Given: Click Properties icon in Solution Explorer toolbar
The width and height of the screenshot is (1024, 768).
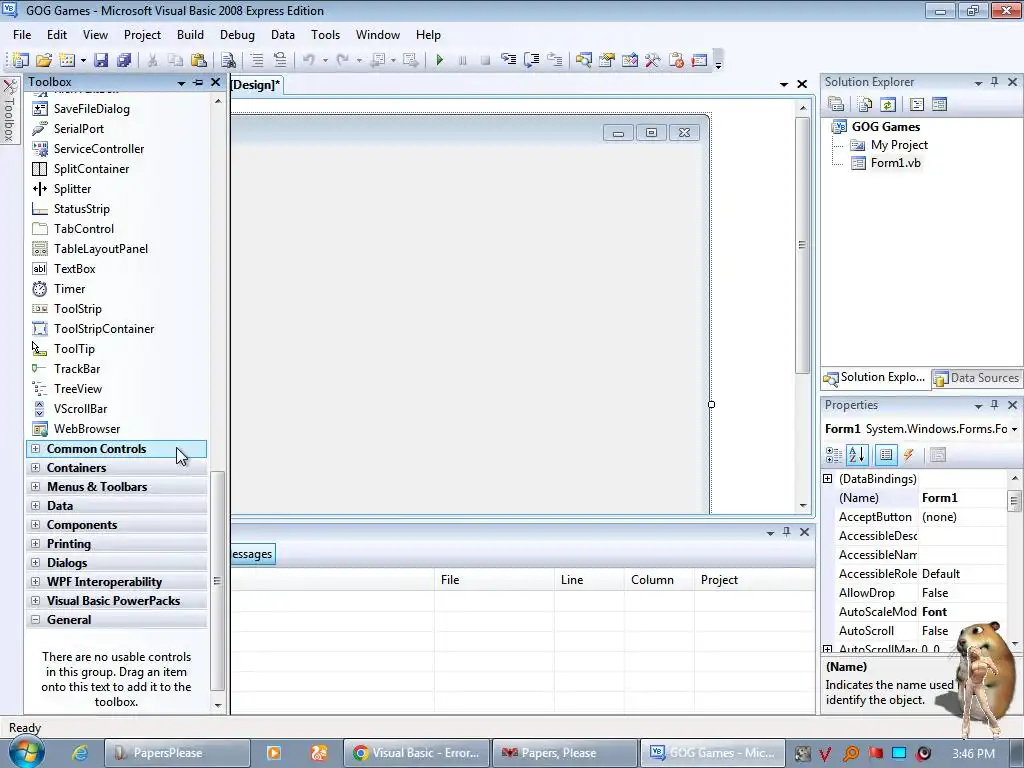Looking at the screenshot, I should tap(836, 104).
